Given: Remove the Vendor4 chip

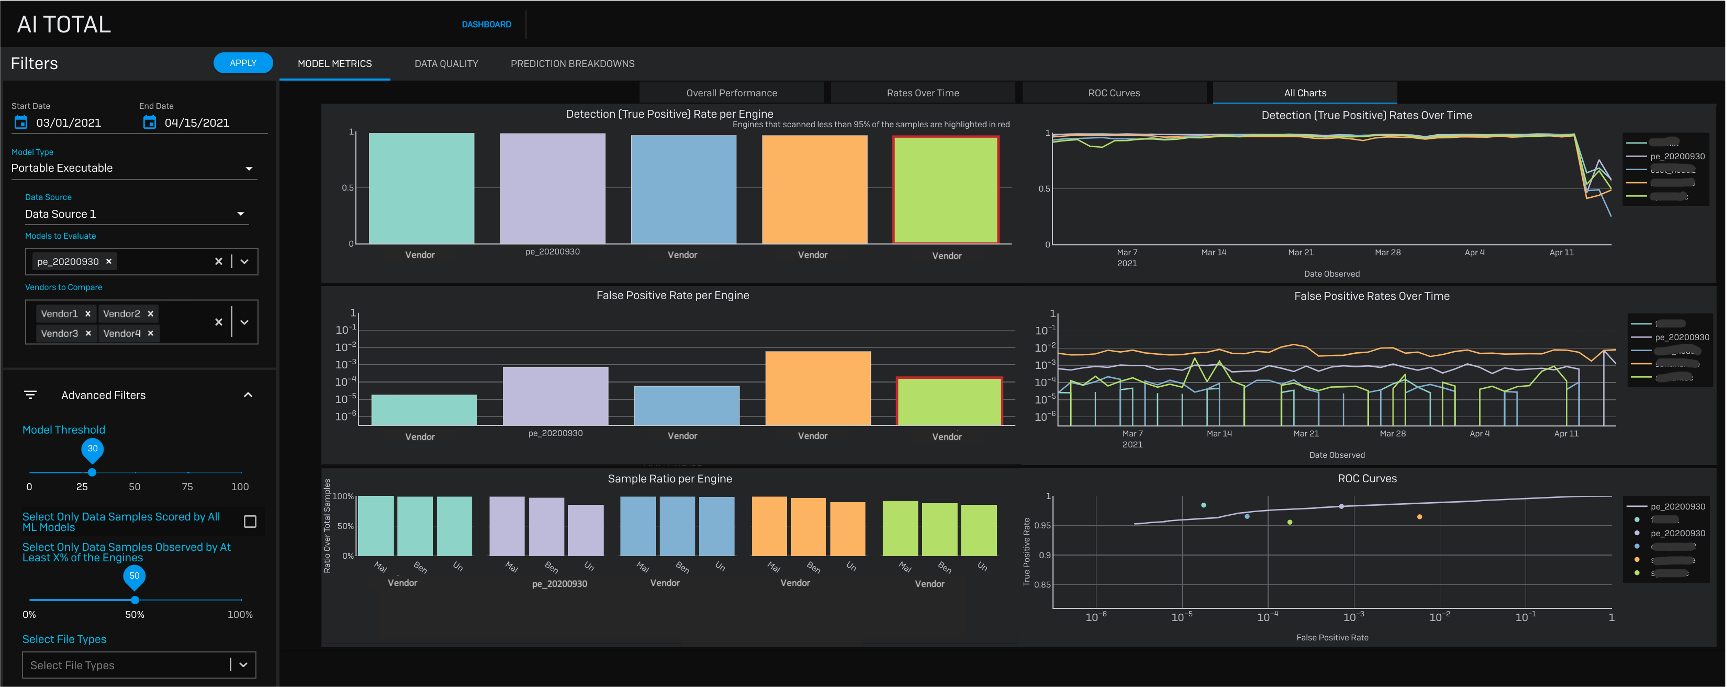Looking at the screenshot, I should pyautogui.click(x=151, y=334).
